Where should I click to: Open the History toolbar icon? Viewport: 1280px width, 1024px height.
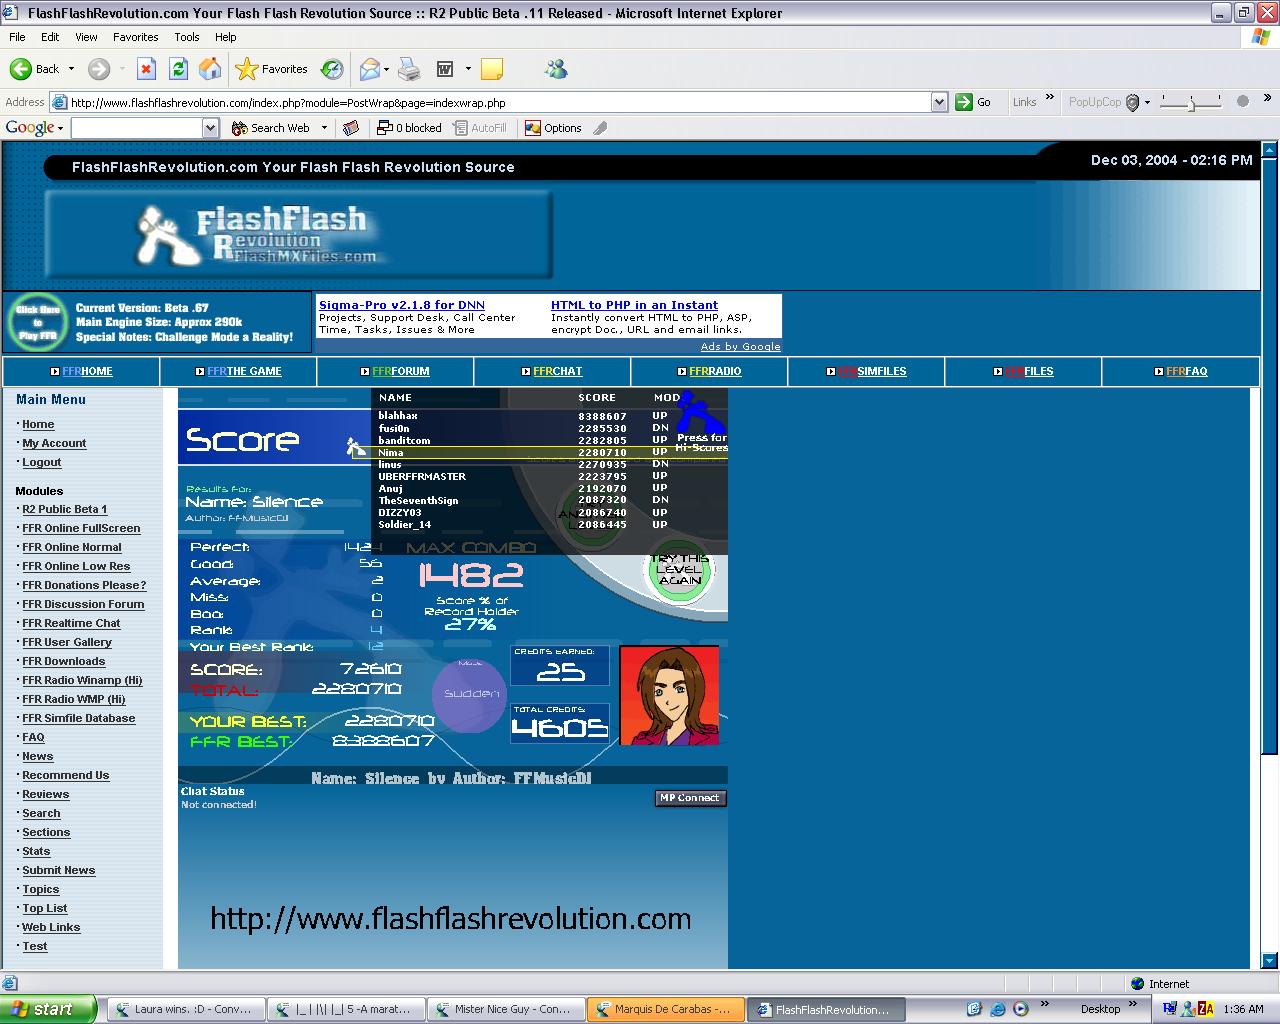click(332, 69)
